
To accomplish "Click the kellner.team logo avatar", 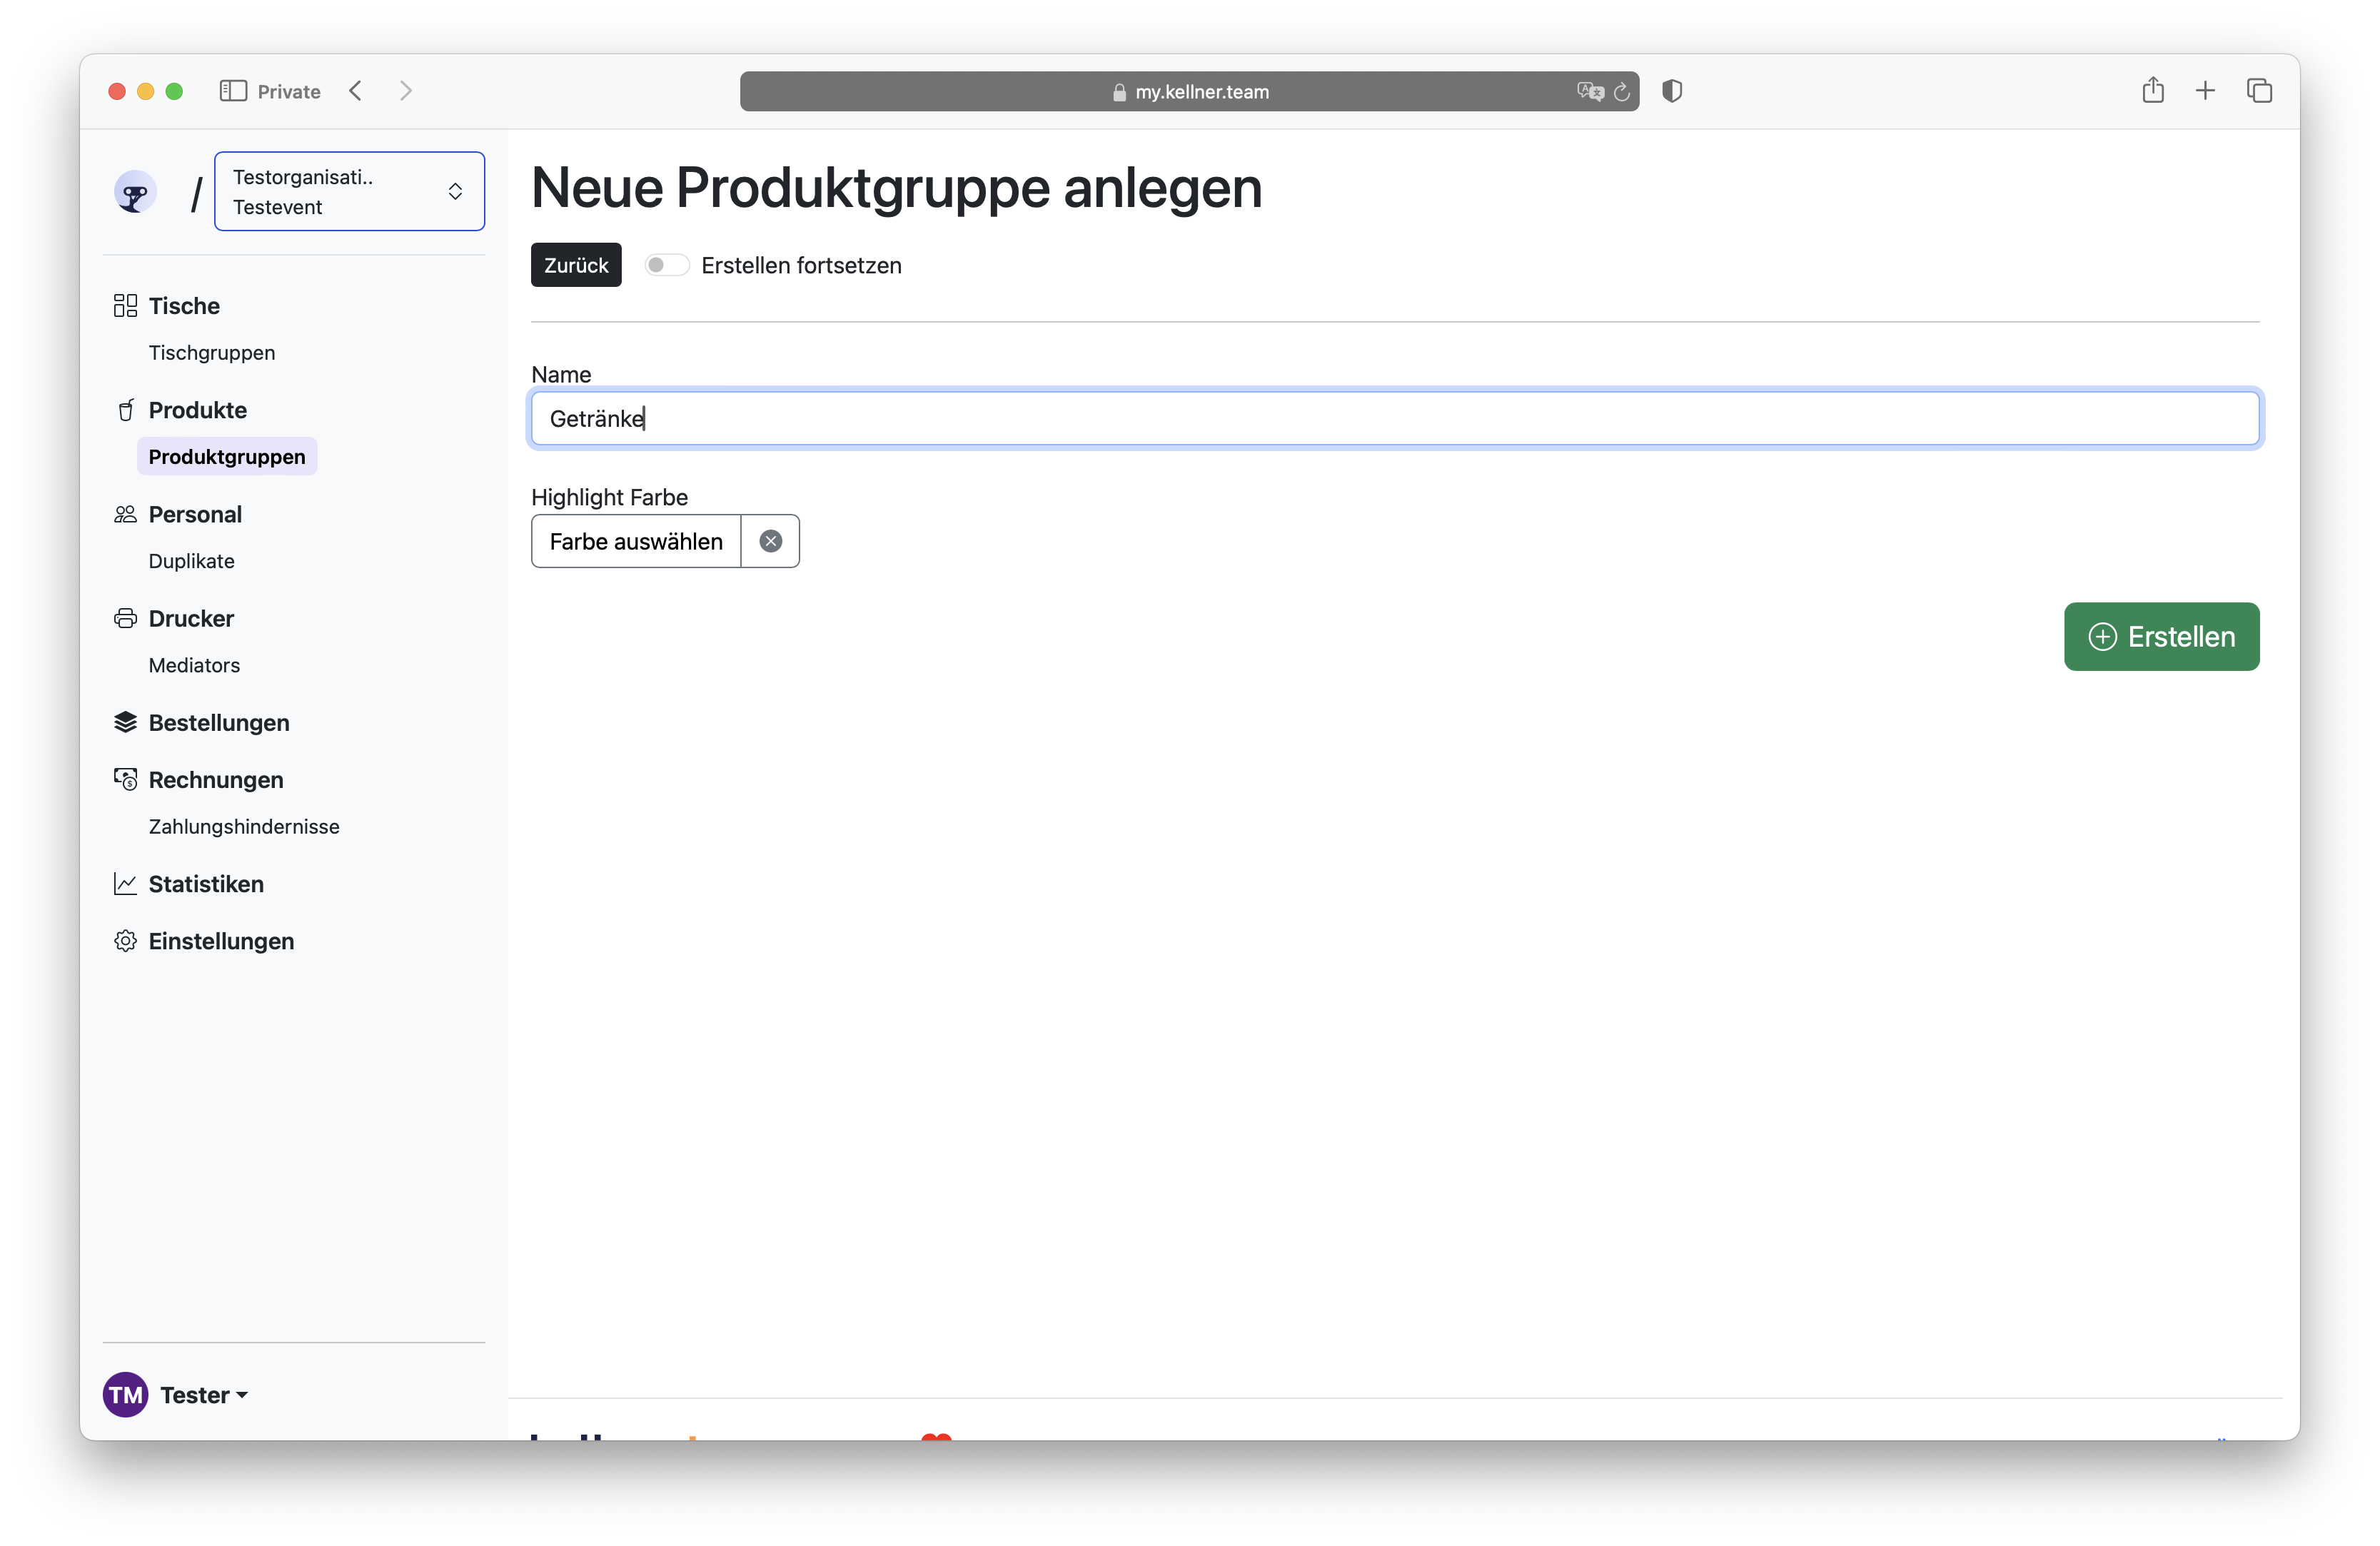I will 135,191.
